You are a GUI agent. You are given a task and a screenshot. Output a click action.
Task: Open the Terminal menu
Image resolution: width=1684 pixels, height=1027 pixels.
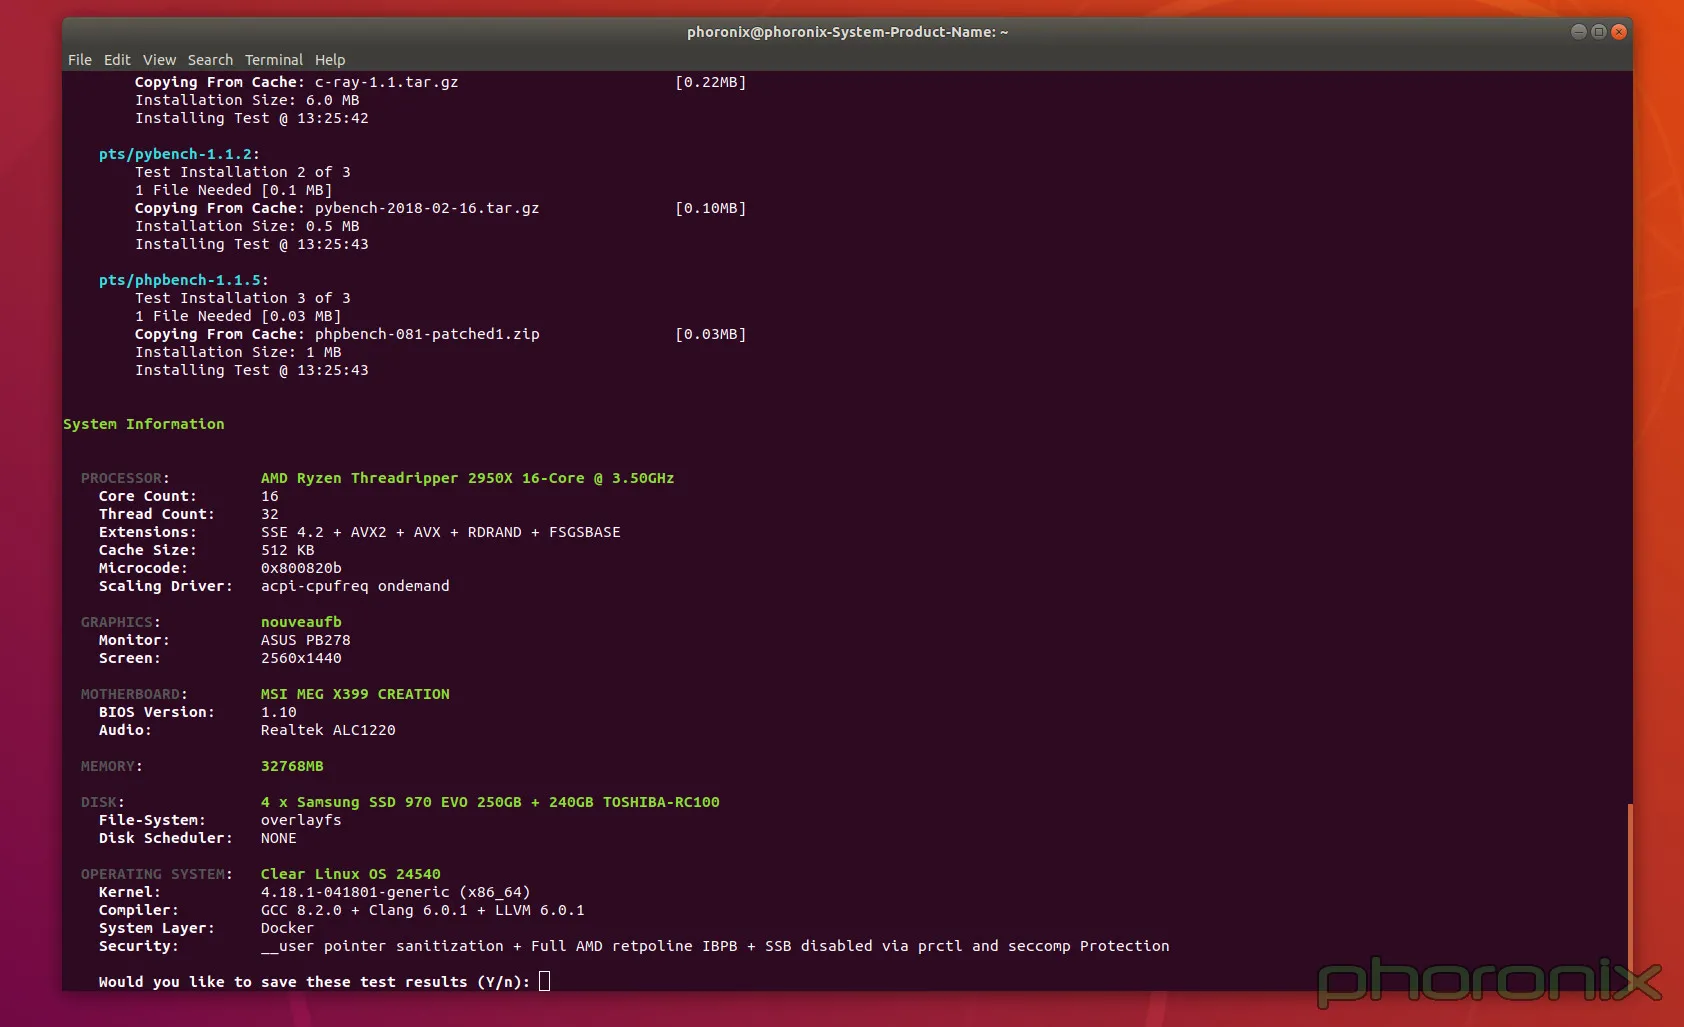coord(274,60)
